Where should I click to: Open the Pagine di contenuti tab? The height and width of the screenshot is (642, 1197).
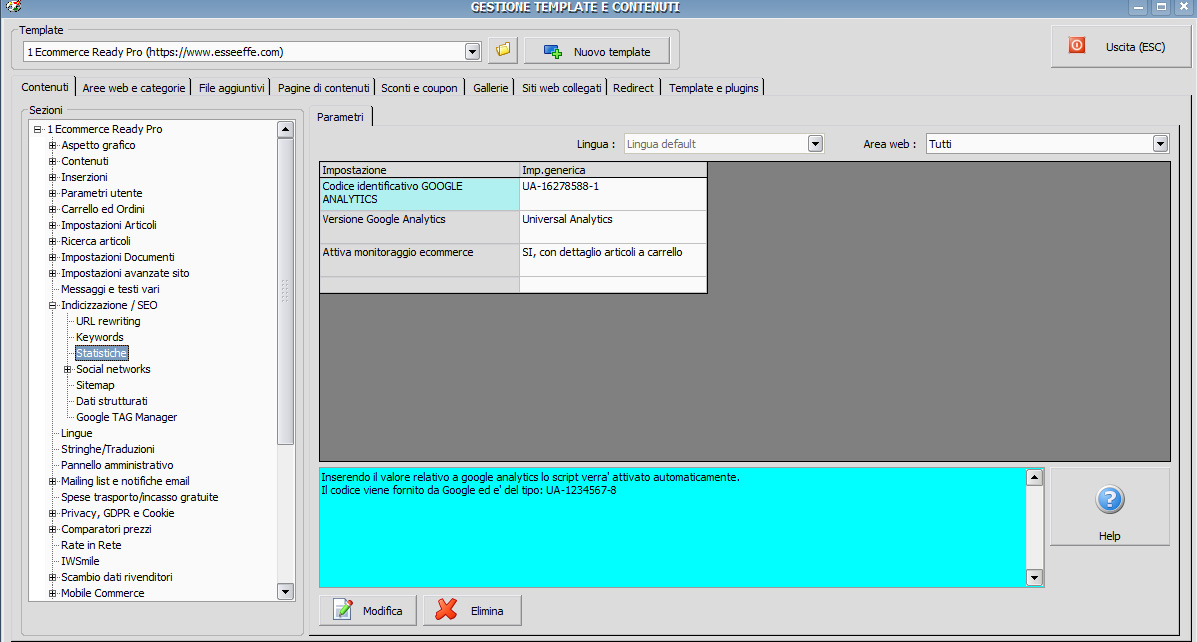coord(324,88)
